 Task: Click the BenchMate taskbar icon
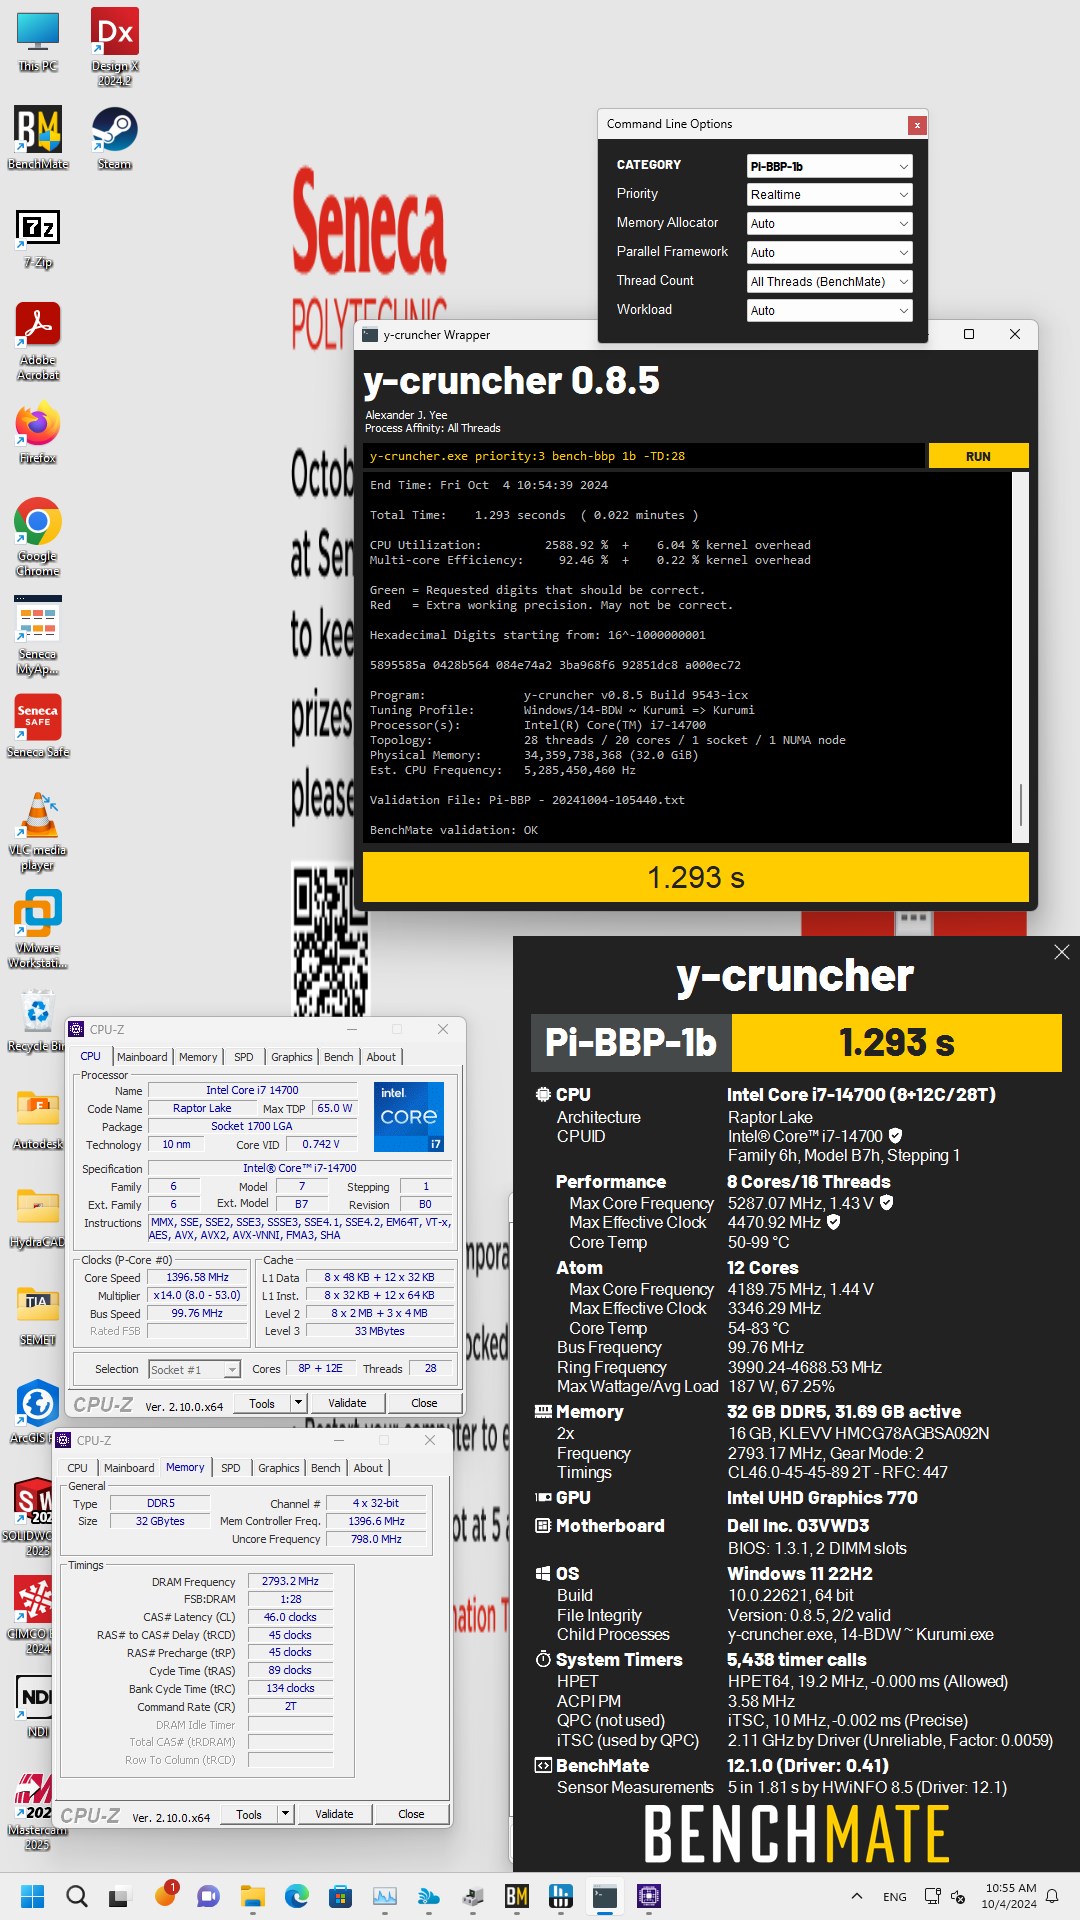(516, 1896)
